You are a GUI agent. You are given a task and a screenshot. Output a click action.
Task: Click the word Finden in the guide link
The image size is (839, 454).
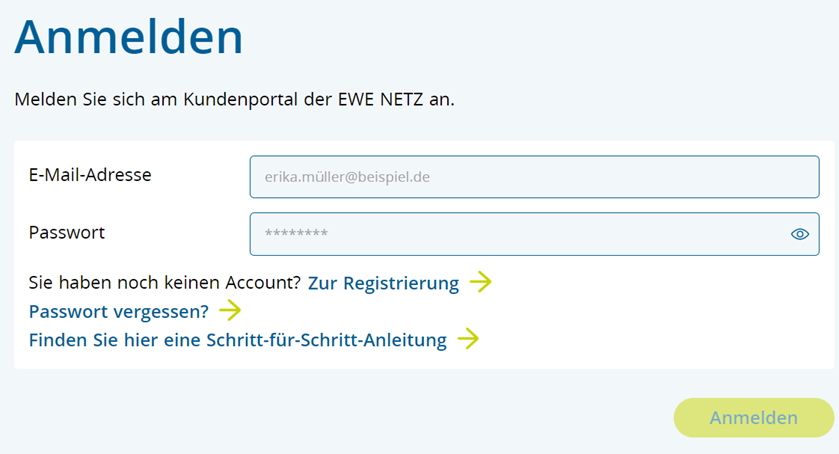click(58, 339)
